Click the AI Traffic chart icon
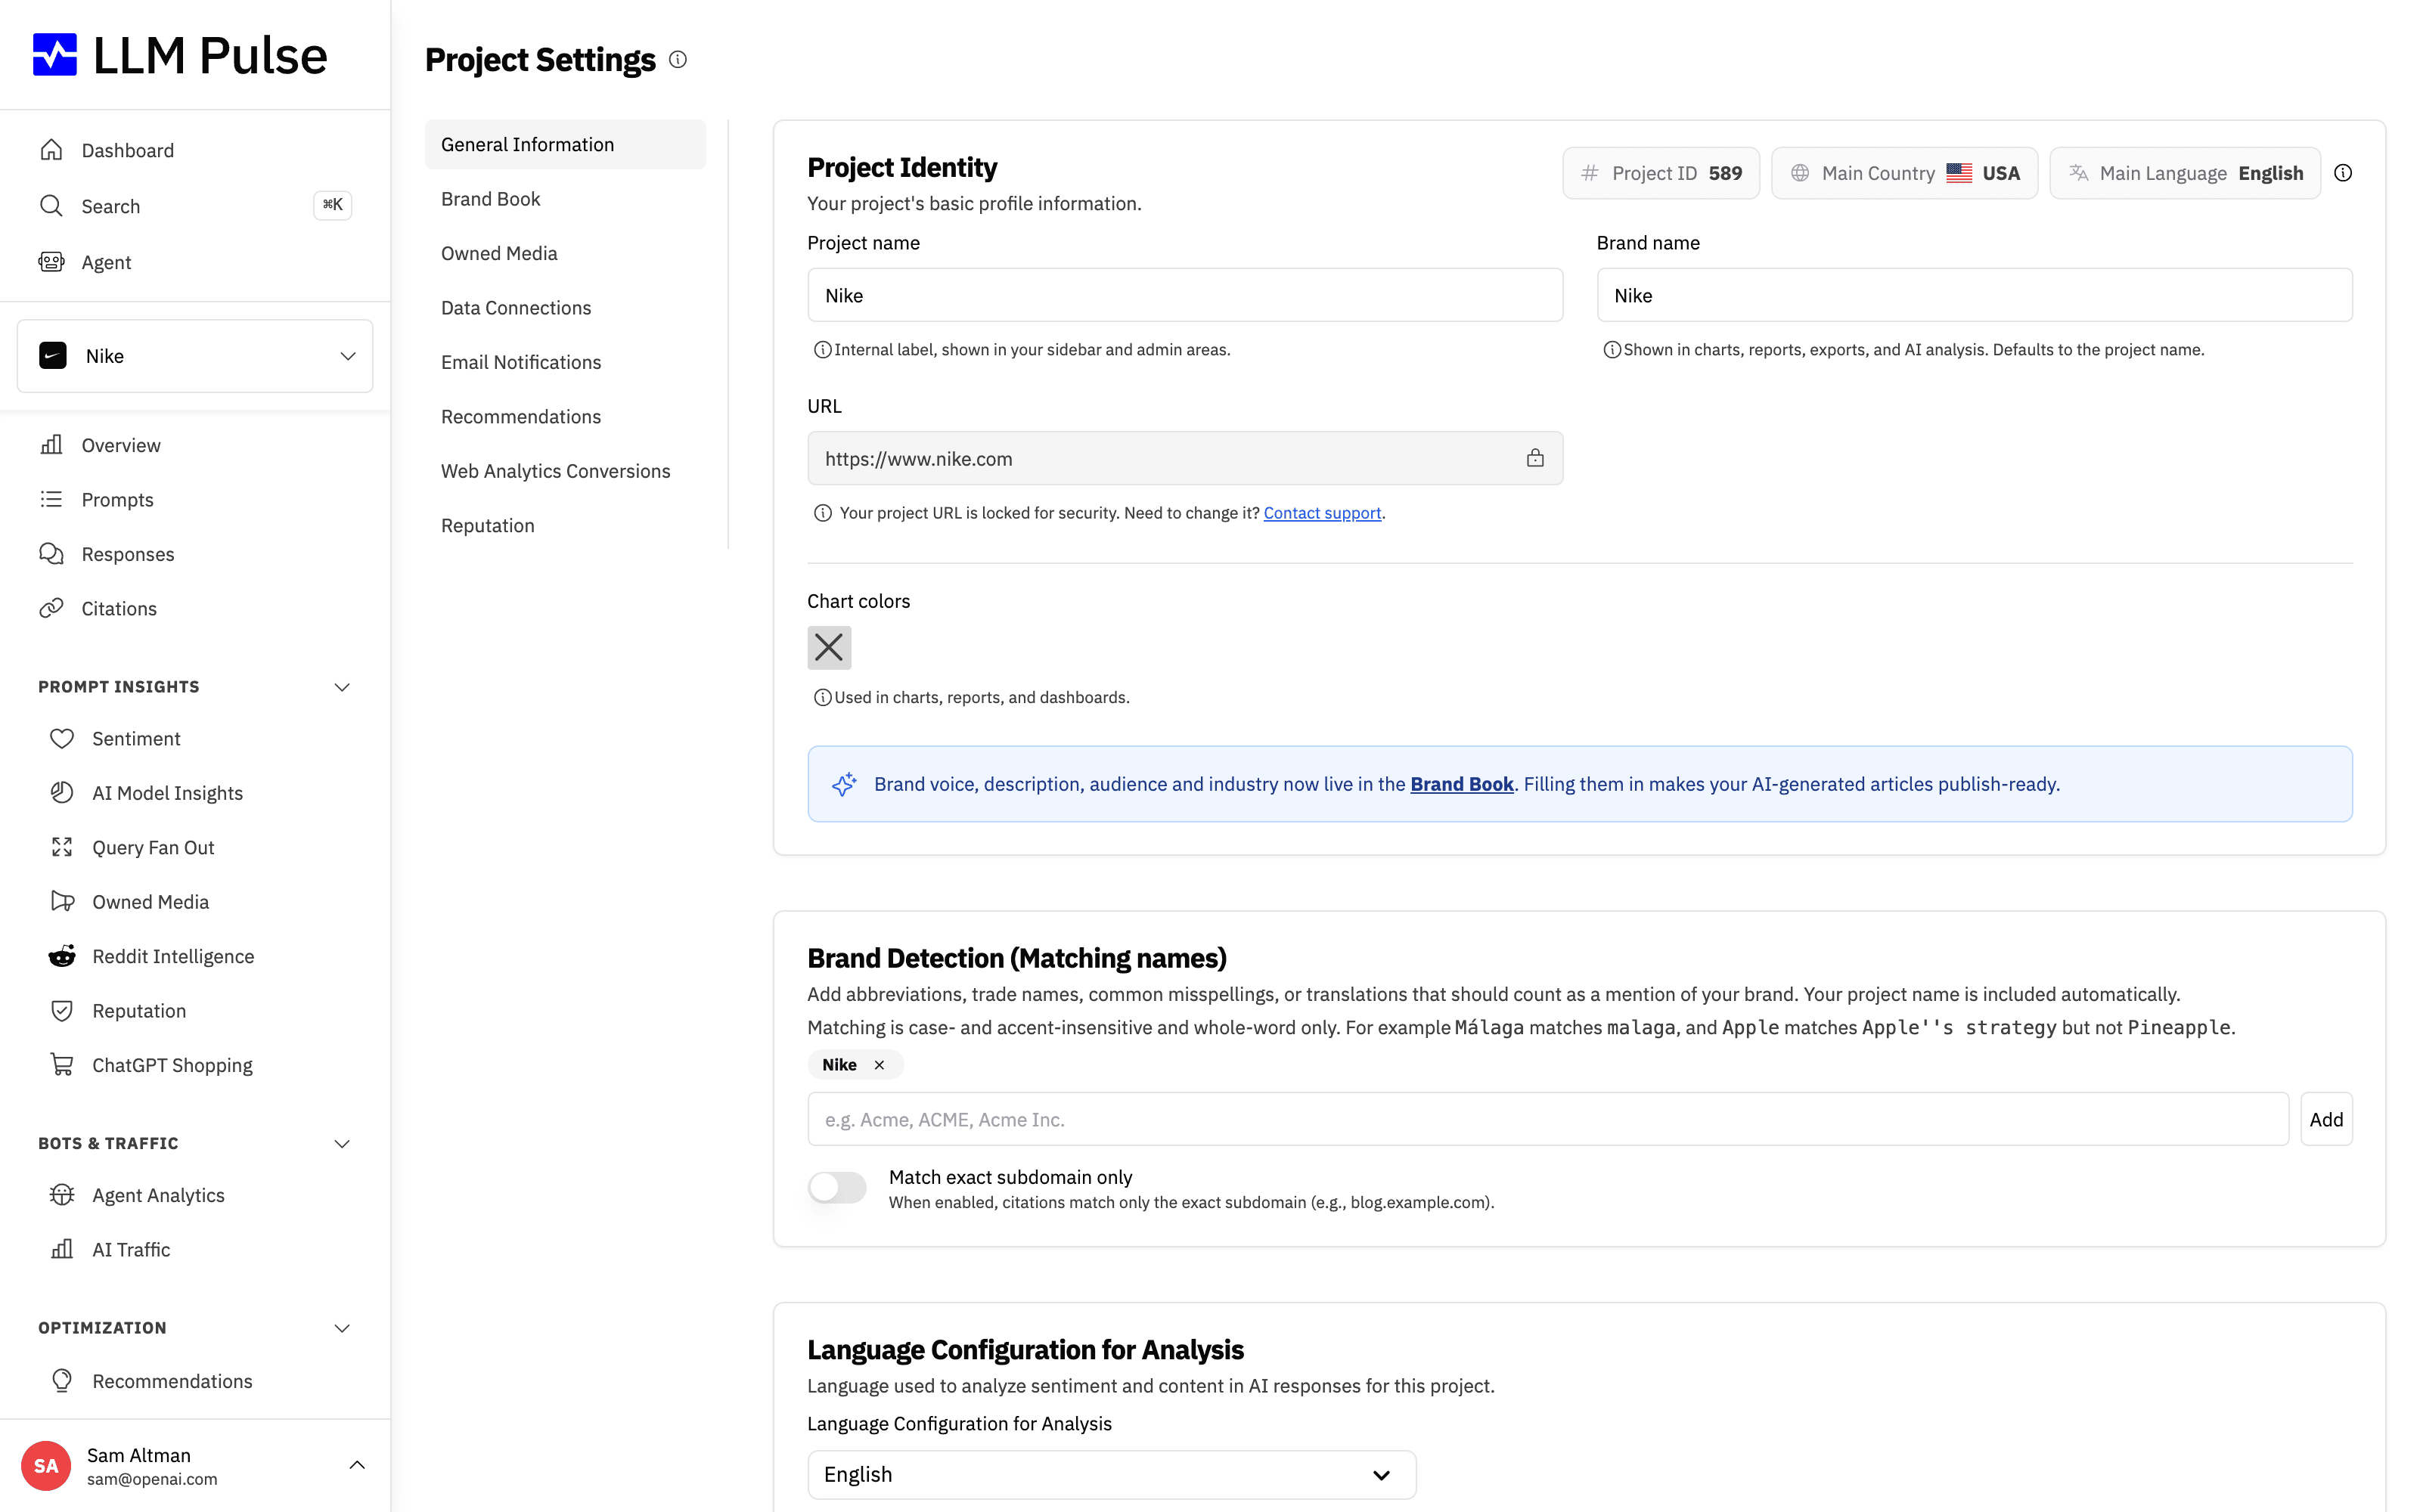The width and height of the screenshot is (2420, 1512). pos(62,1249)
